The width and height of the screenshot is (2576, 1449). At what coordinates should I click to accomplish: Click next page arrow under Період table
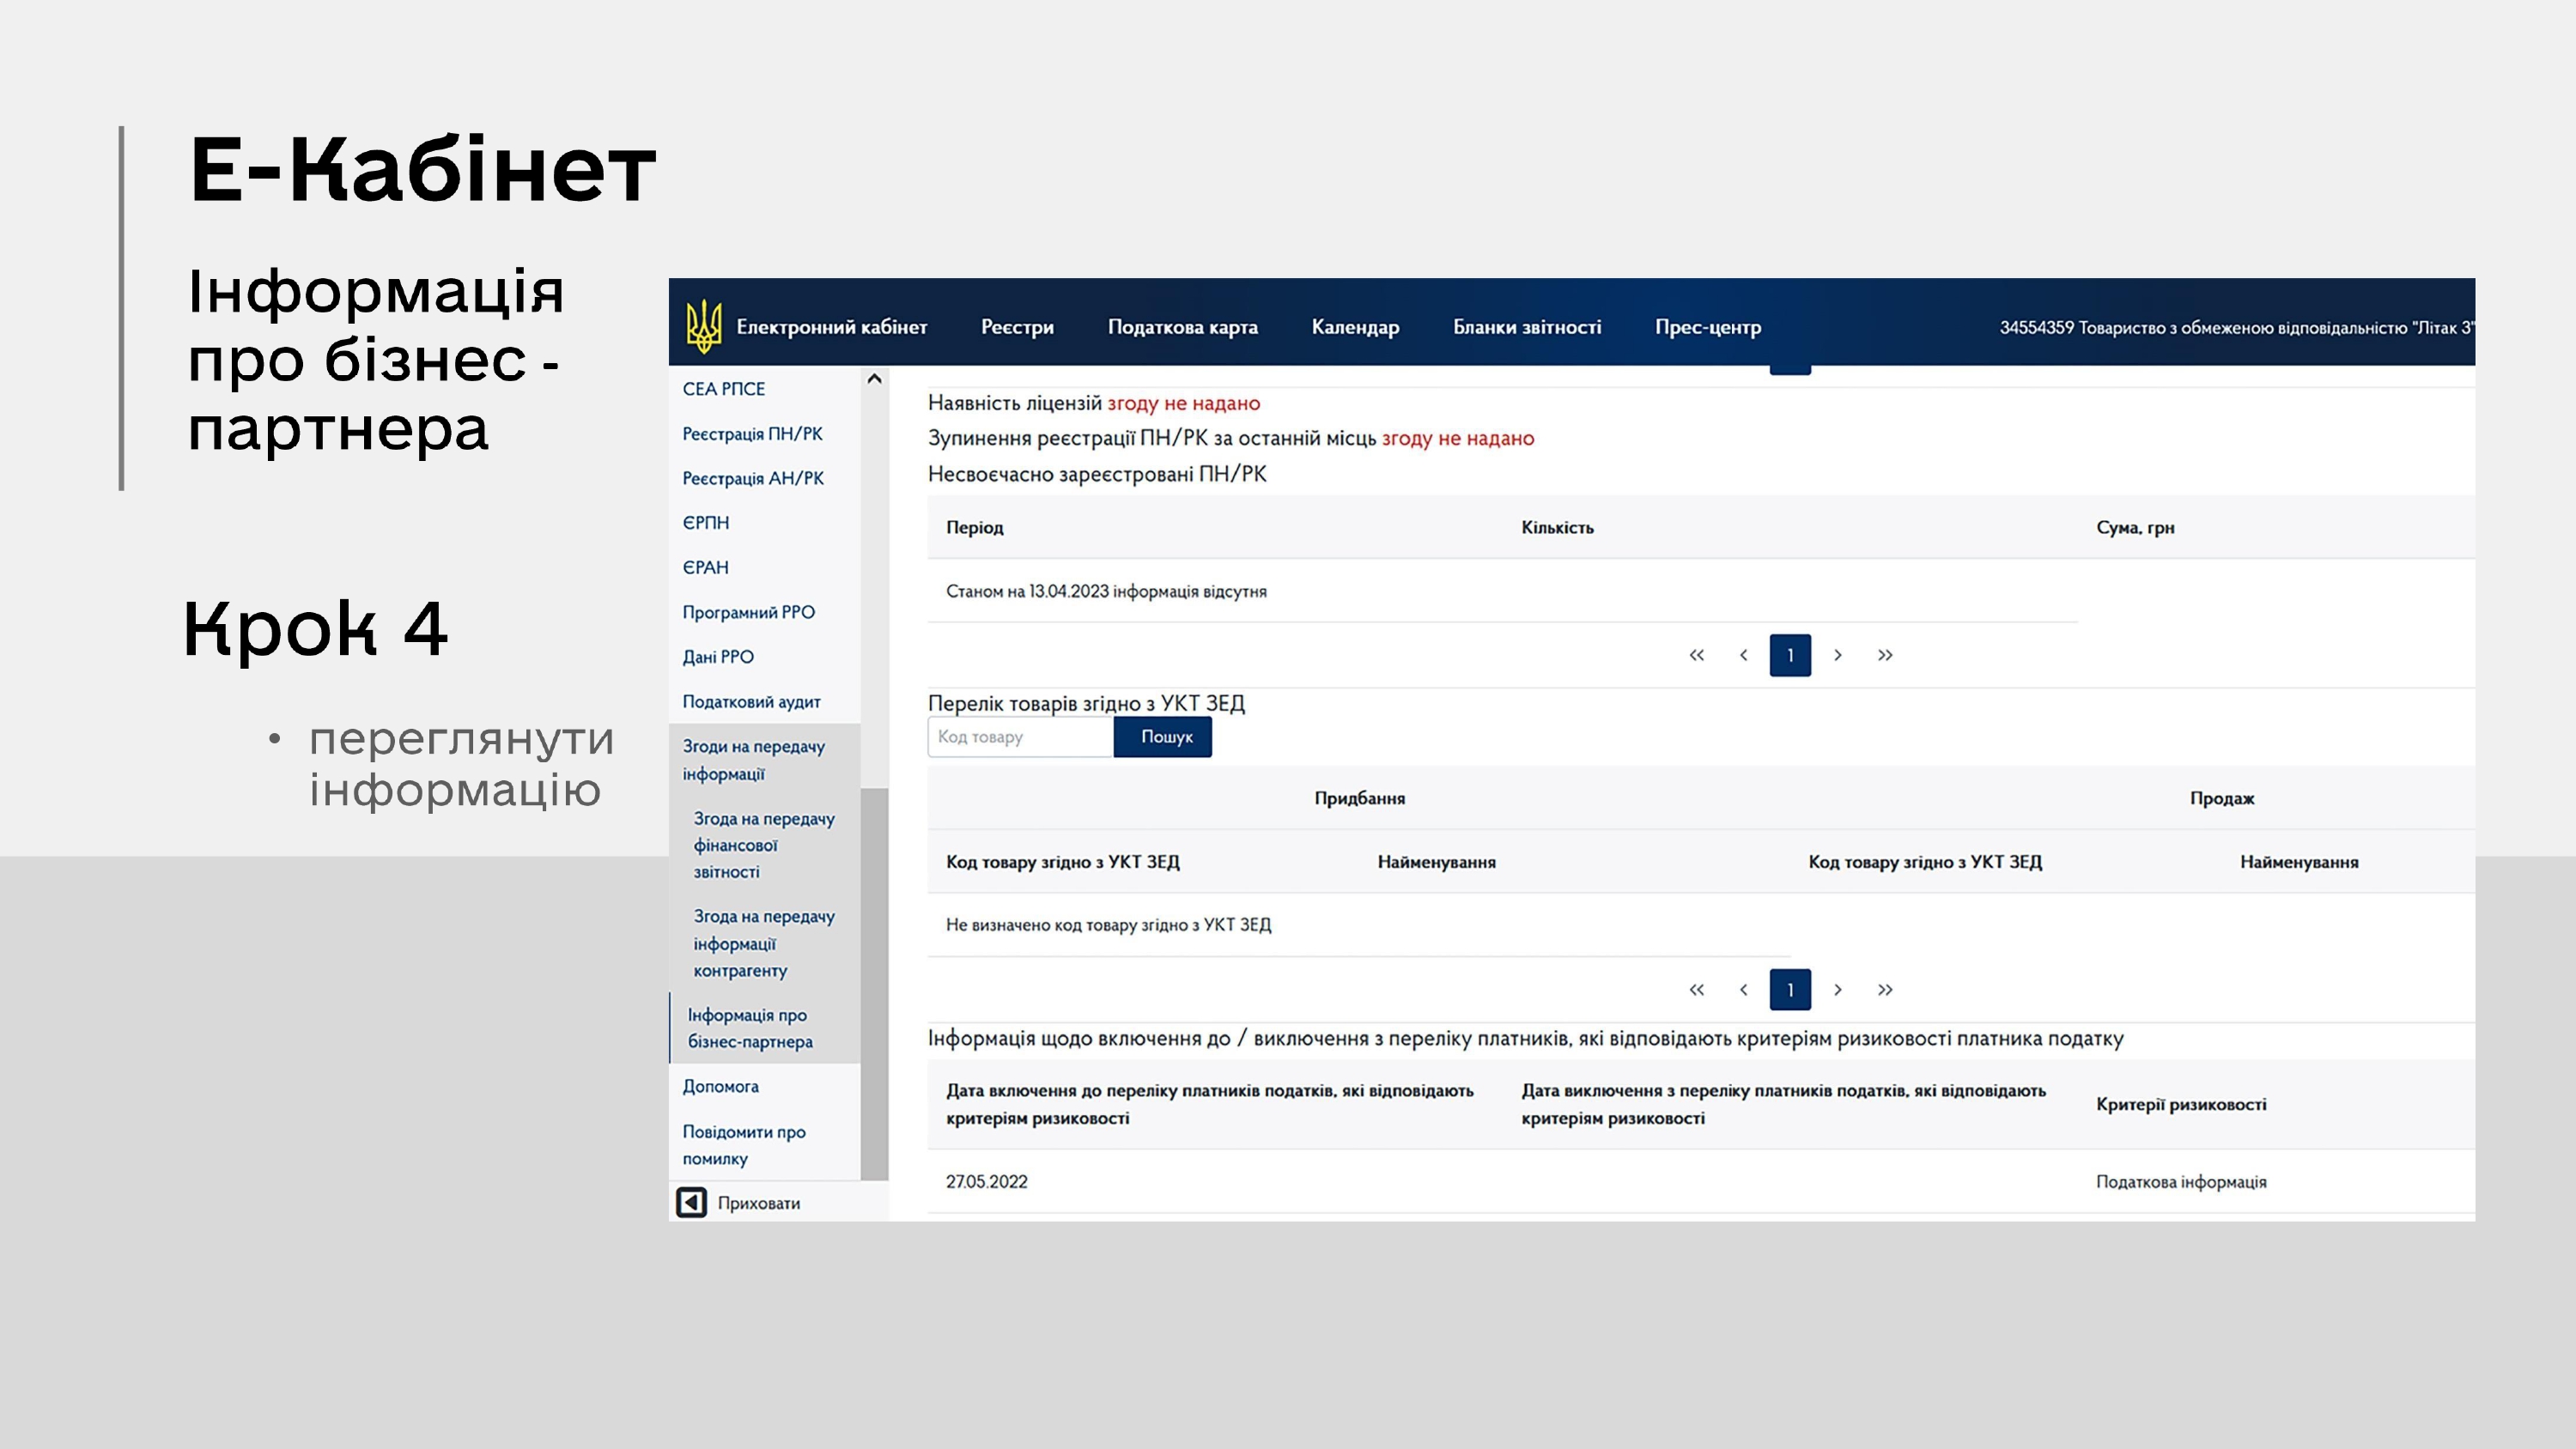pos(1837,655)
